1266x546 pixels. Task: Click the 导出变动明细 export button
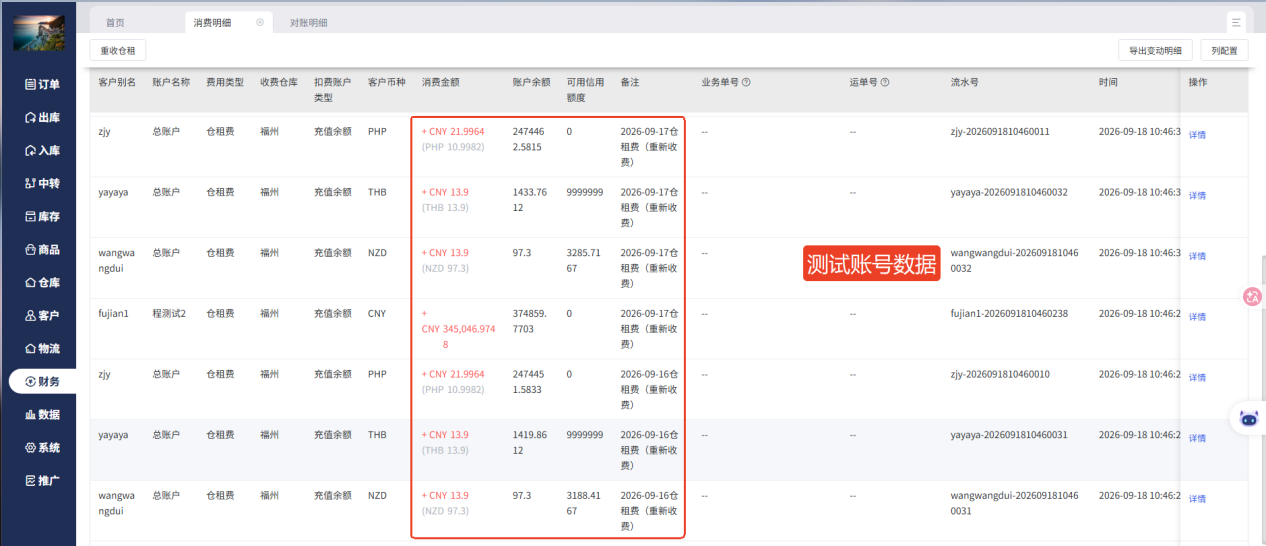(x=1155, y=50)
